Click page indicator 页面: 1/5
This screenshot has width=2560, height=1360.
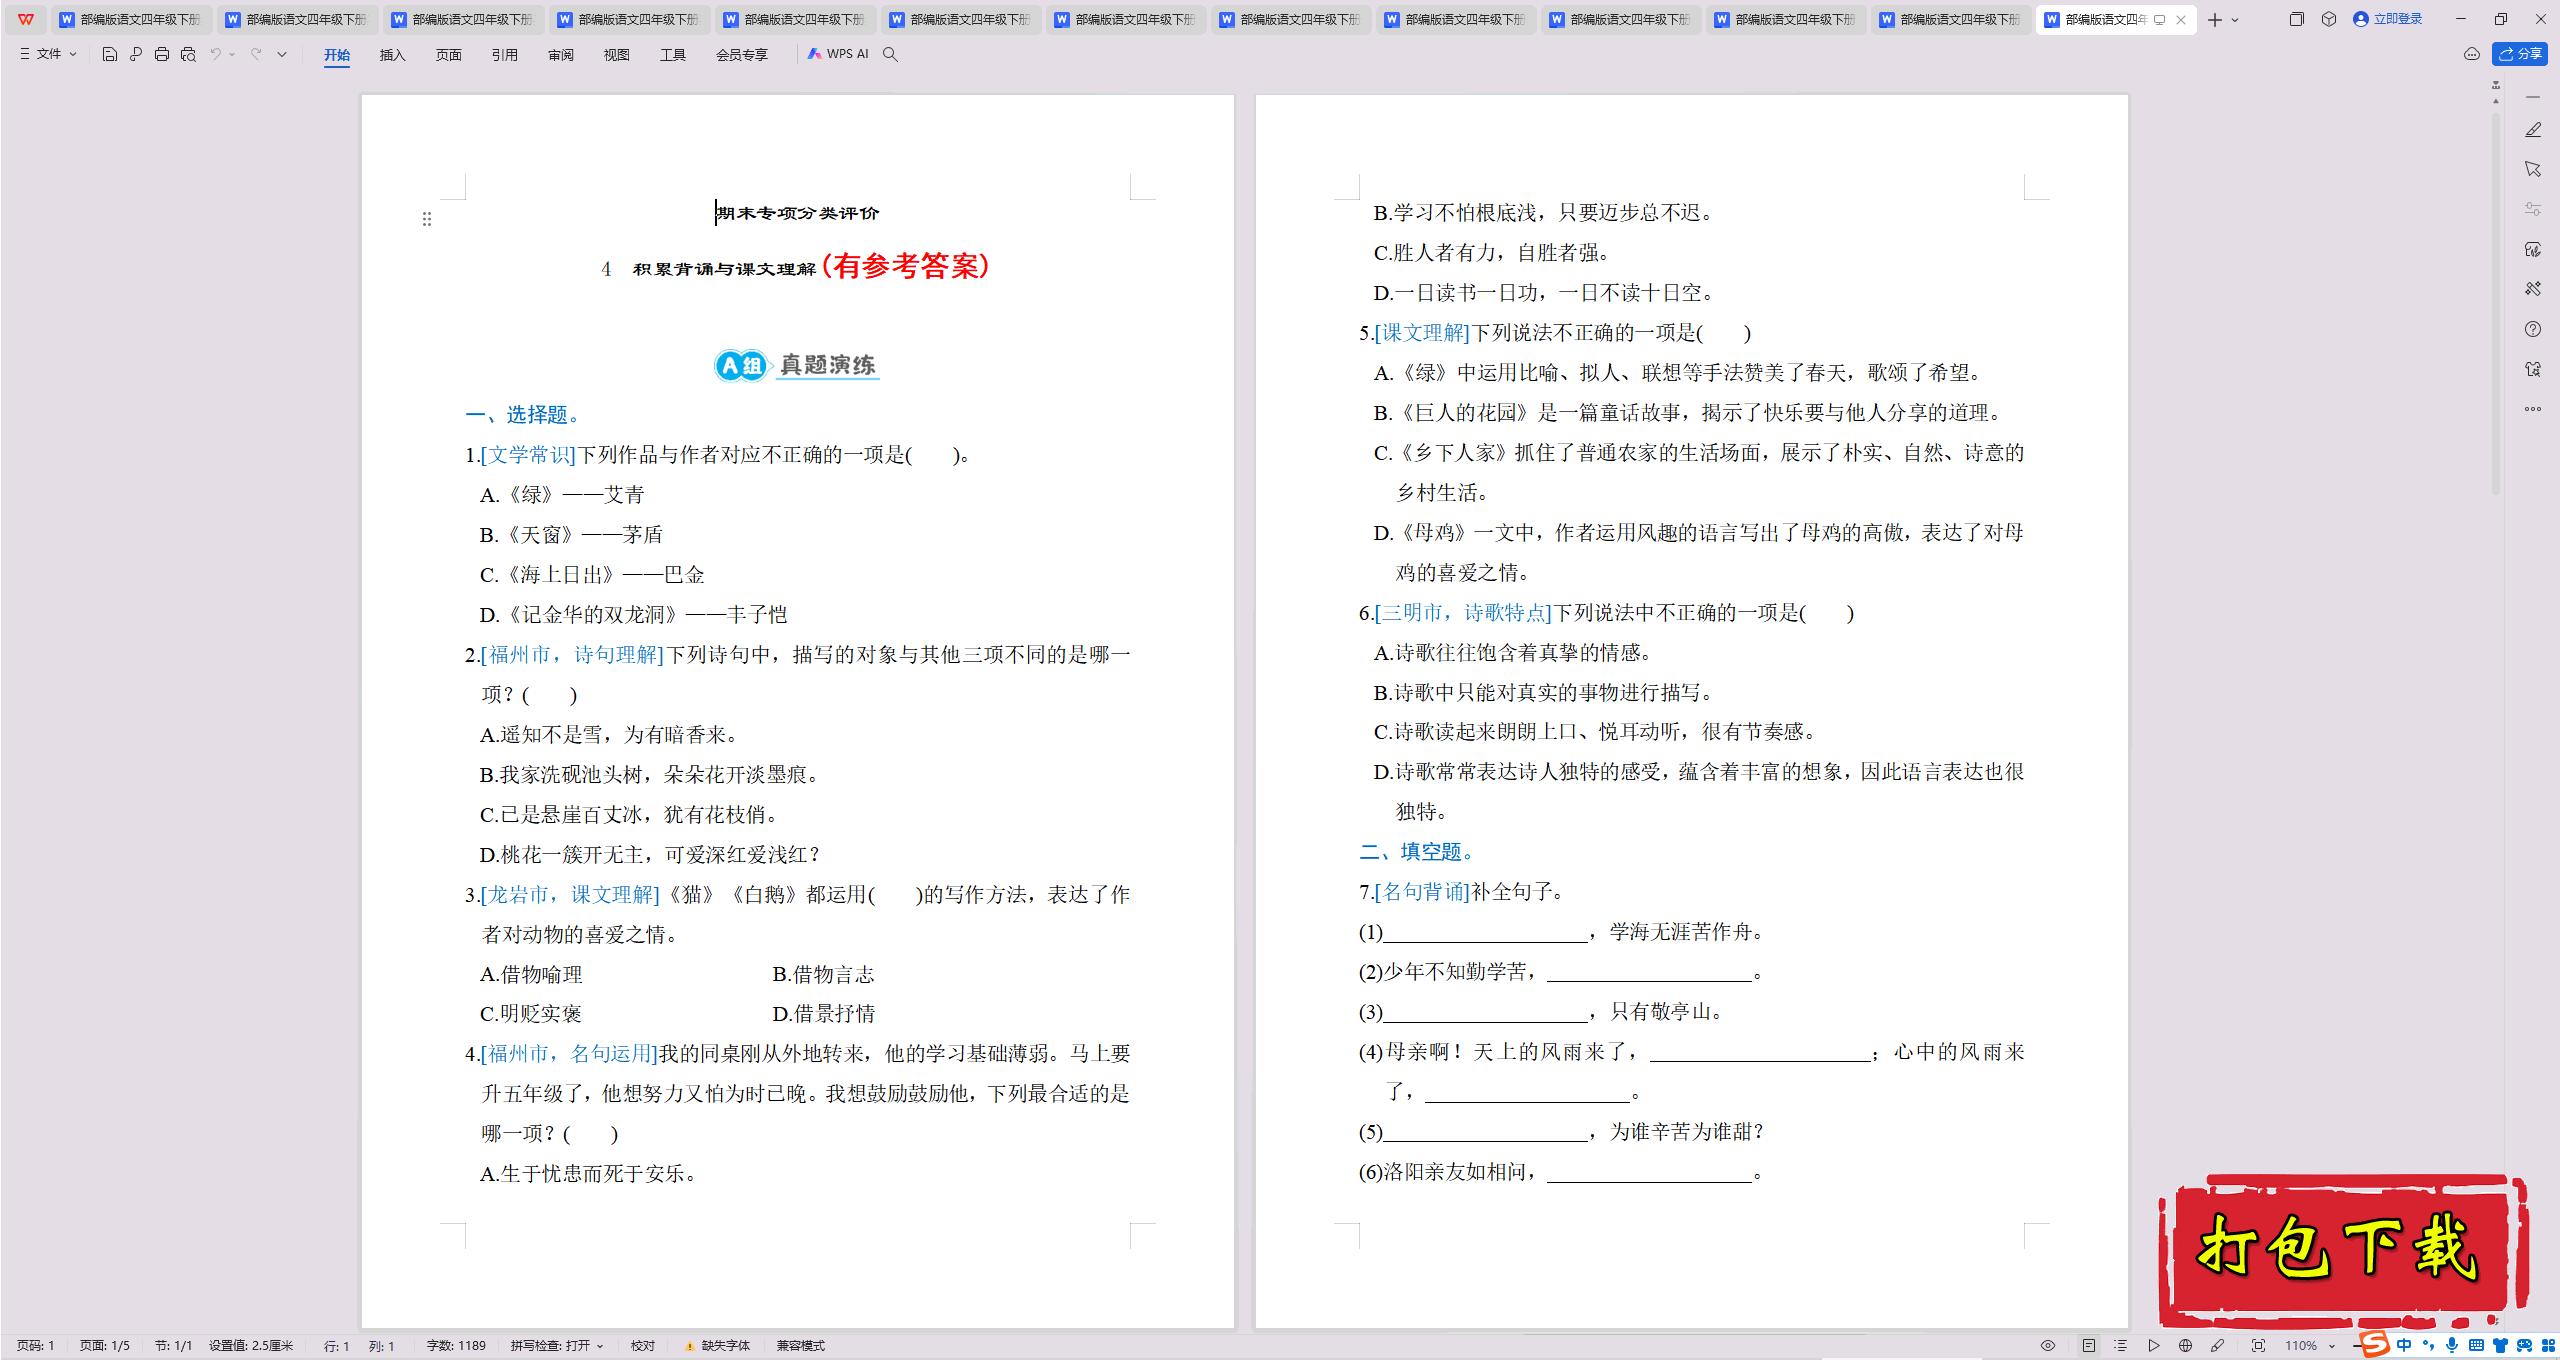click(105, 1346)
